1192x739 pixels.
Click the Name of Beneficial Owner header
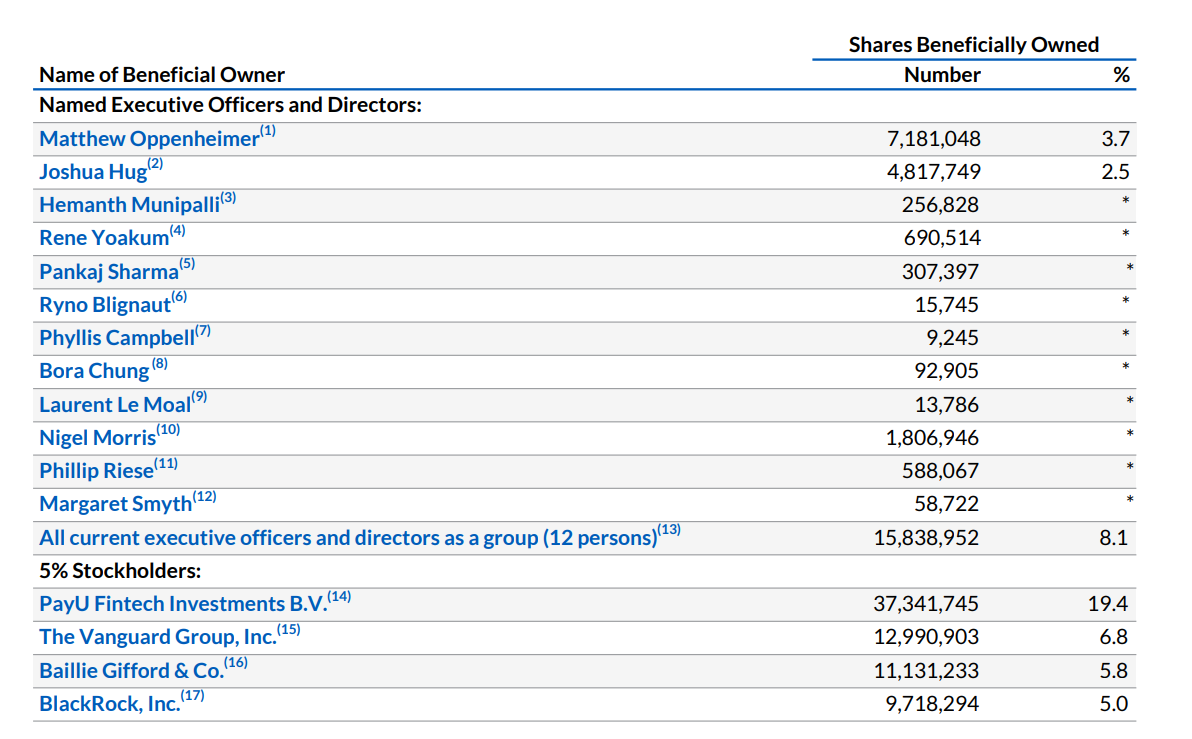(162, 75)
